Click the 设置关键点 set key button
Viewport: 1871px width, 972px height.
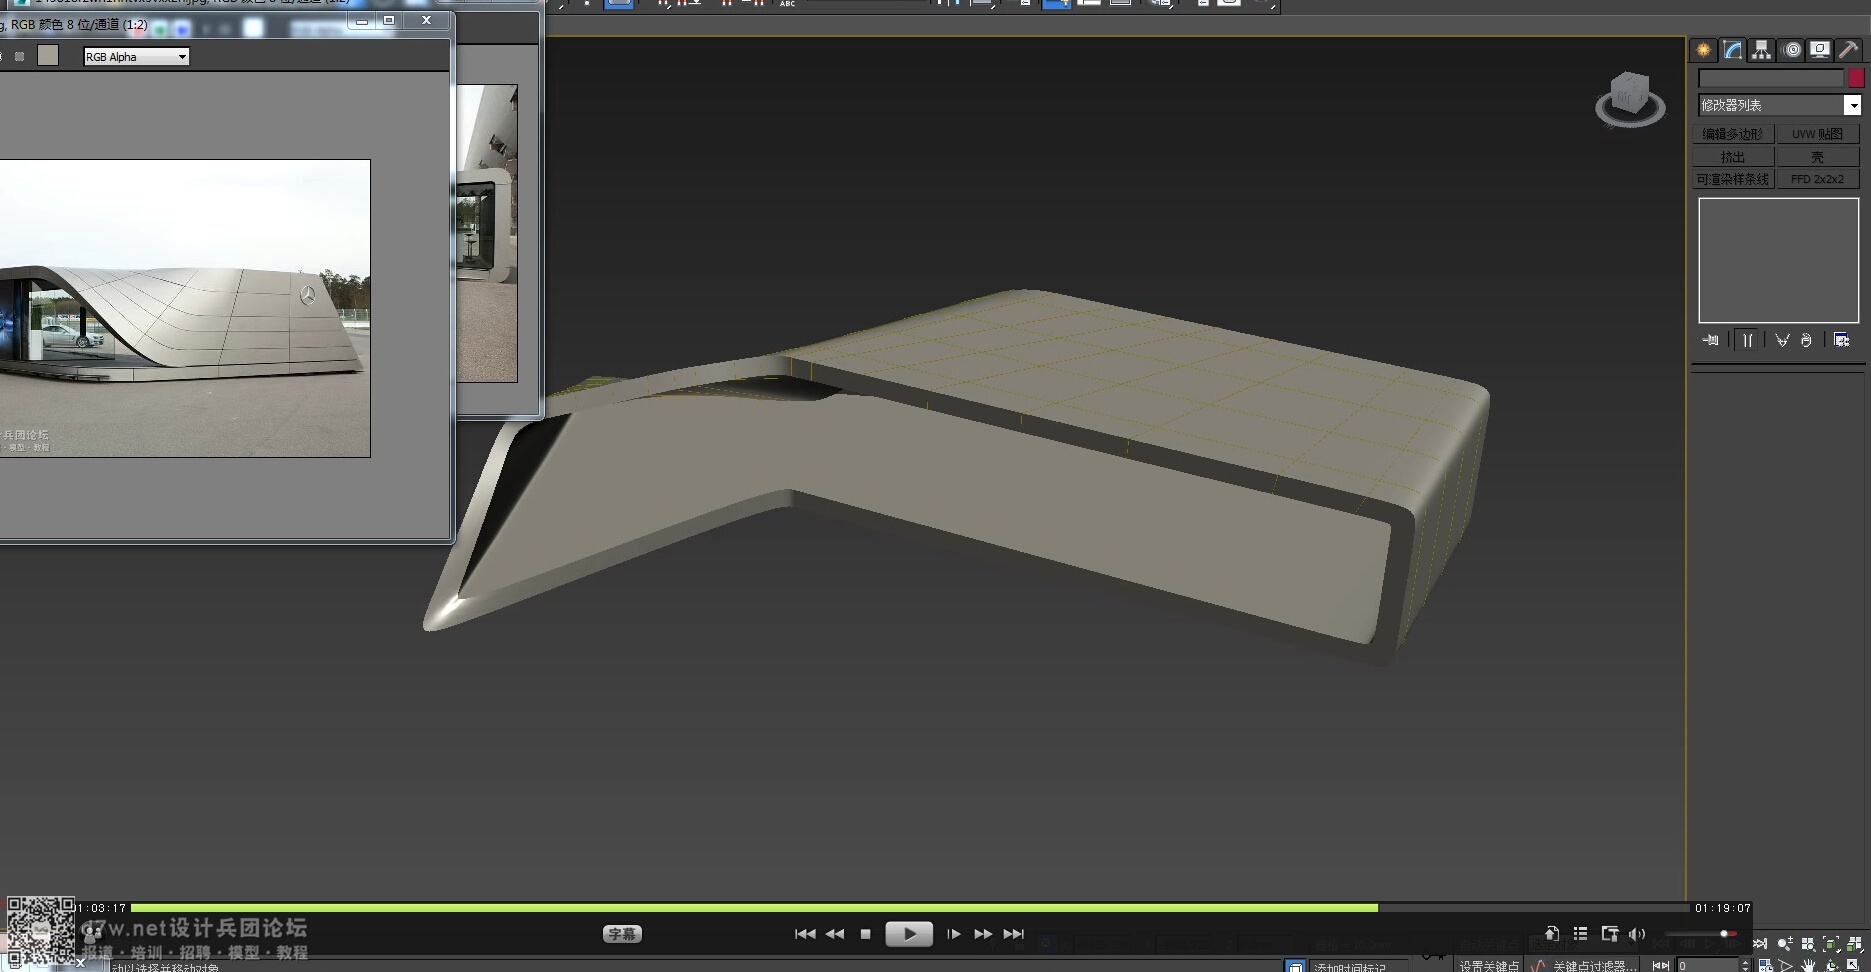tap(1487, 965)
